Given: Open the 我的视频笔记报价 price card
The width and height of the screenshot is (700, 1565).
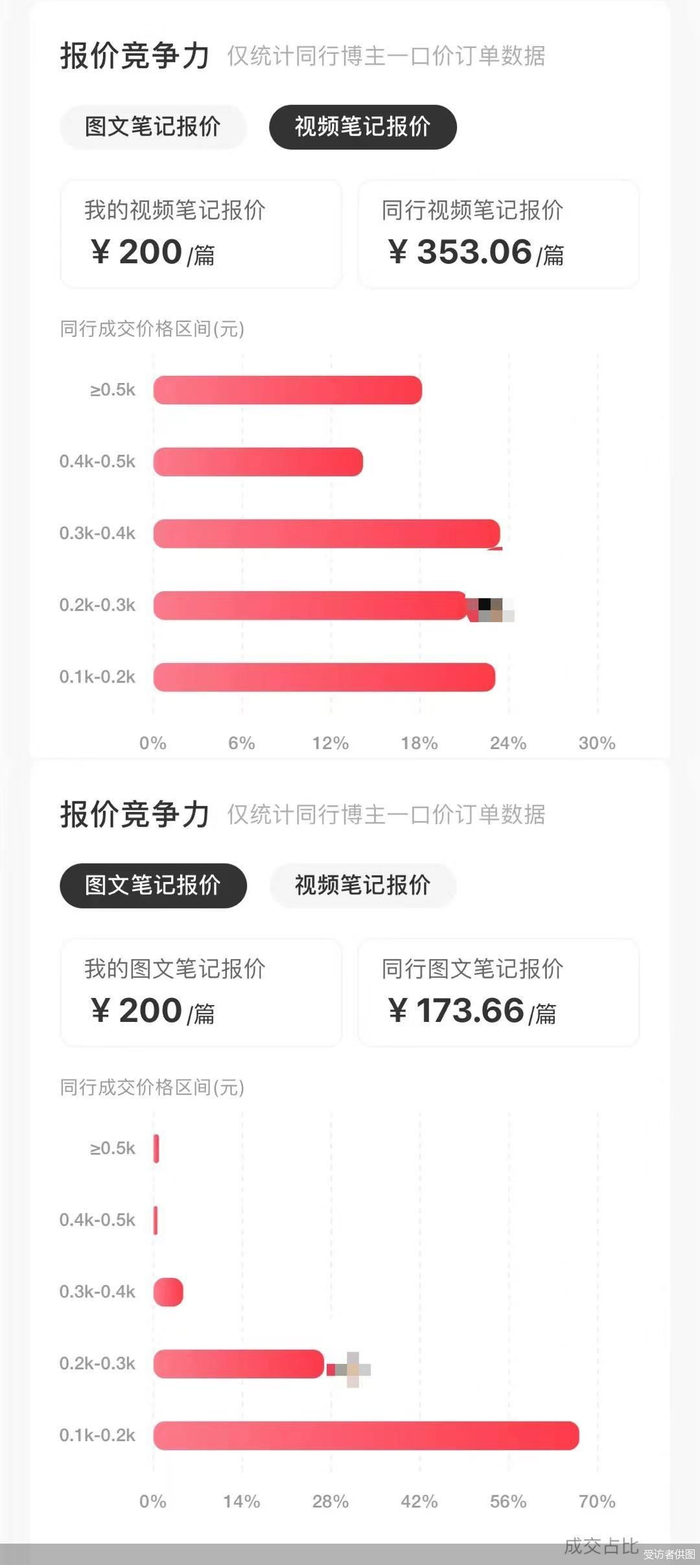Looking at the screenshot, I should (201, 233).
